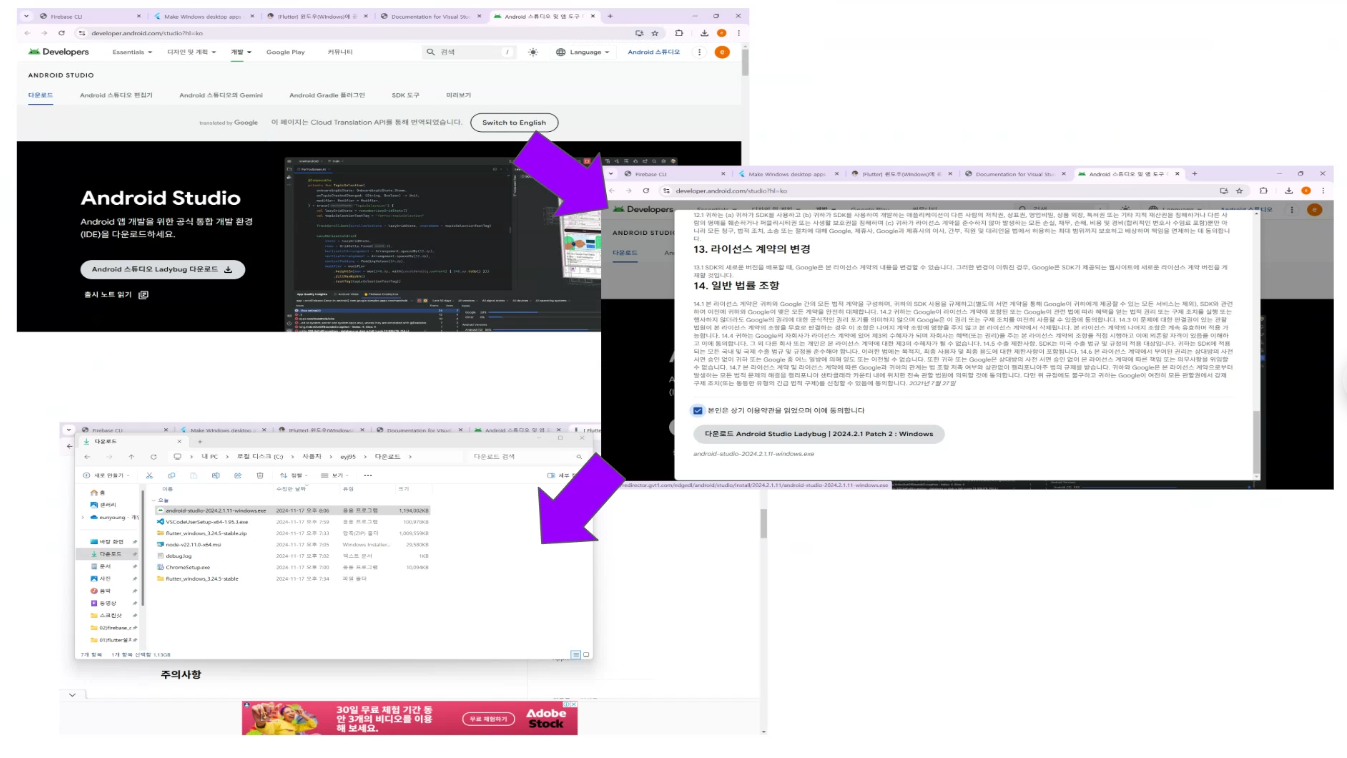Click Cut scissors icon in File Explorer toolbar
The image size is (1347, 758).
149,476
